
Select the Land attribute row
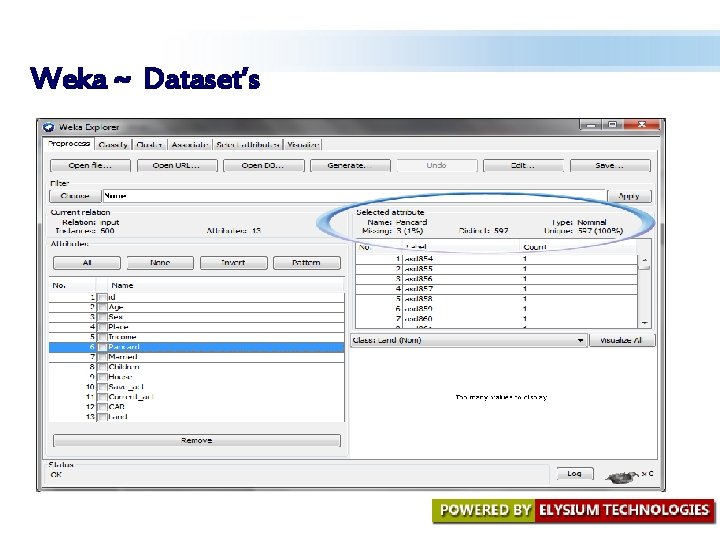[x=197, y=417]
